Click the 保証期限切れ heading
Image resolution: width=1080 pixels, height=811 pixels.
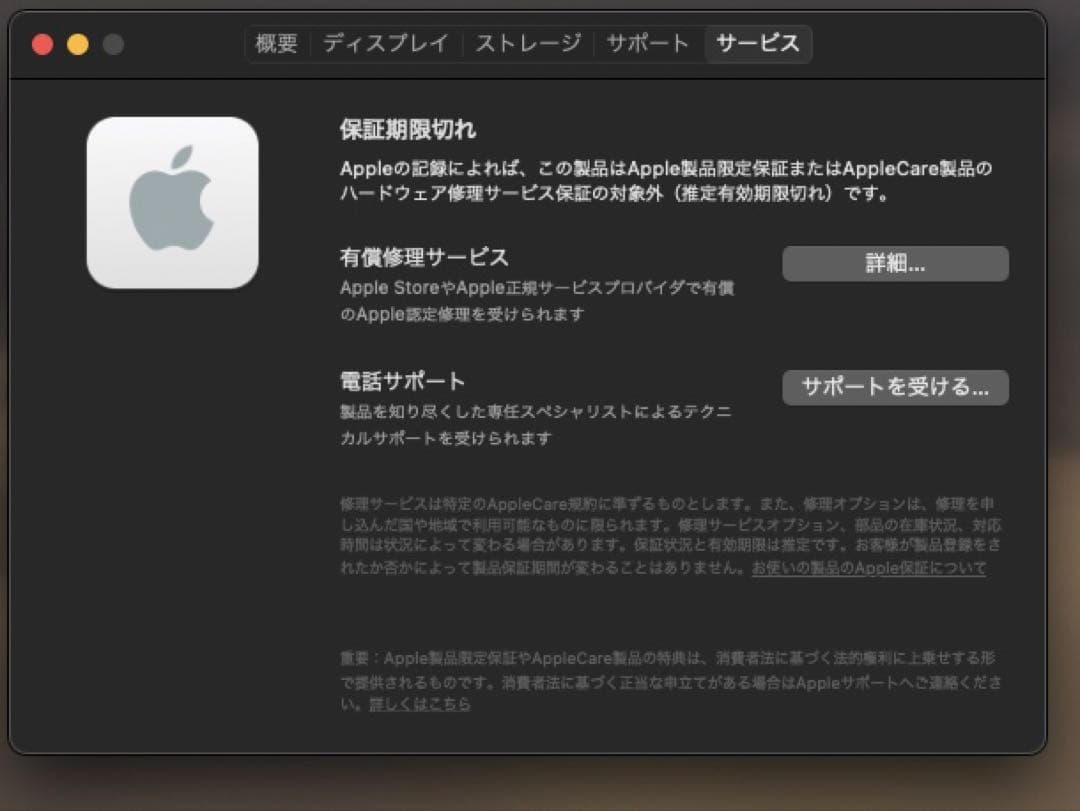408,130
